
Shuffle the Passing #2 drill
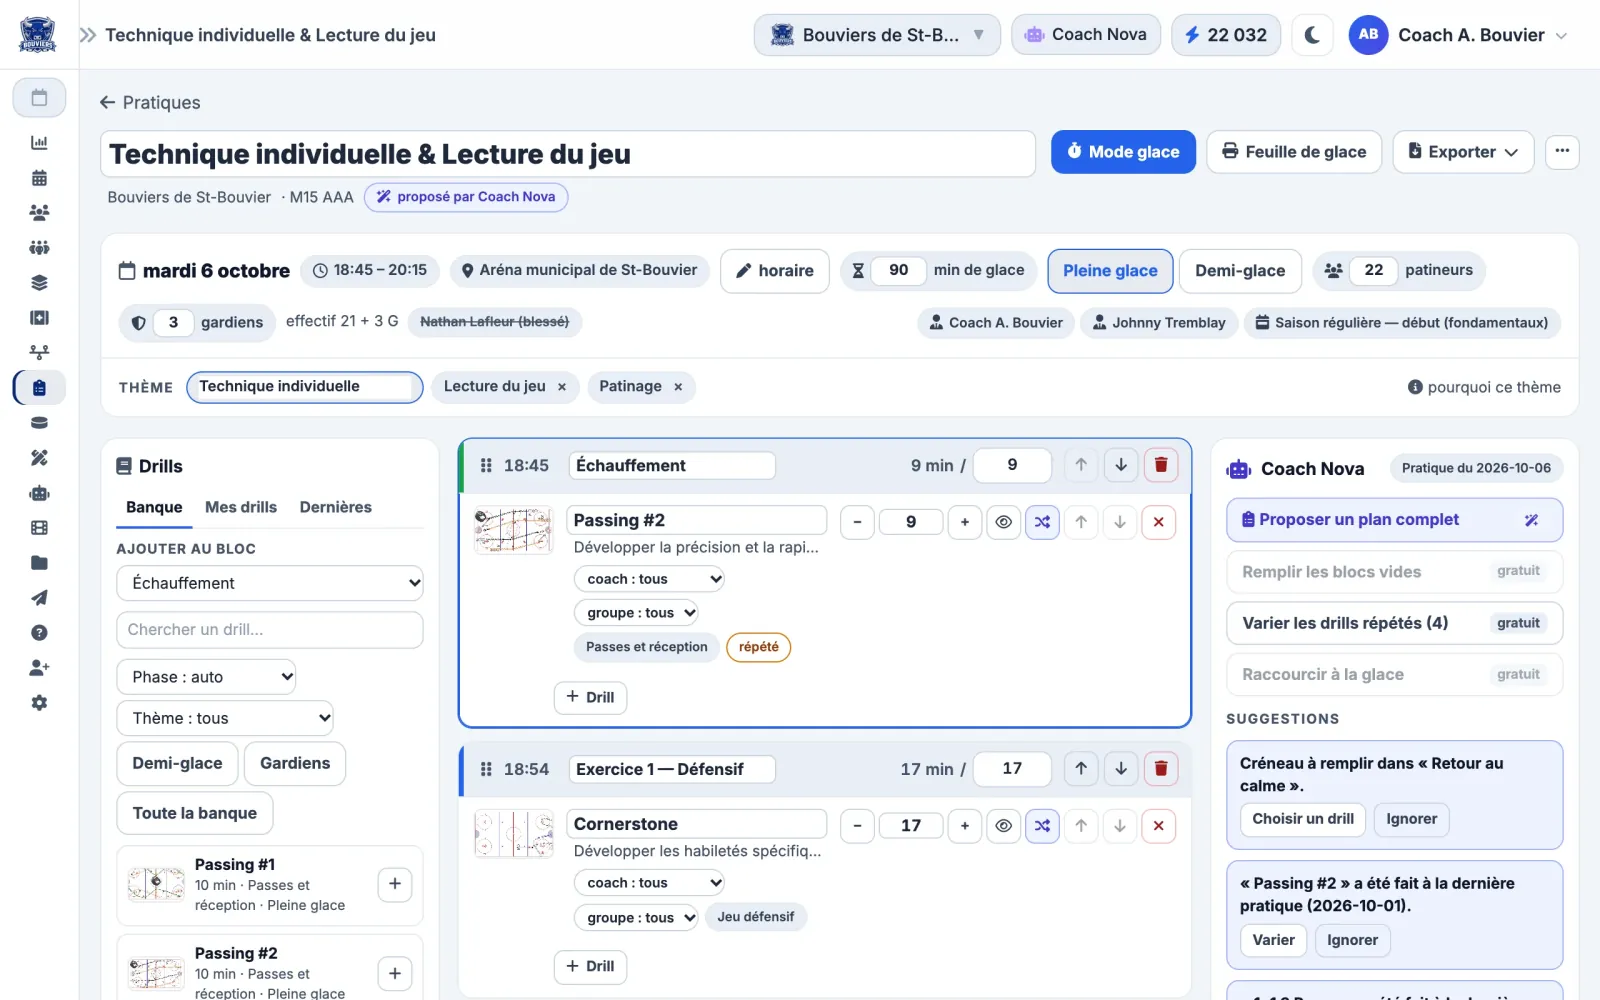(x=1042, y=522)
